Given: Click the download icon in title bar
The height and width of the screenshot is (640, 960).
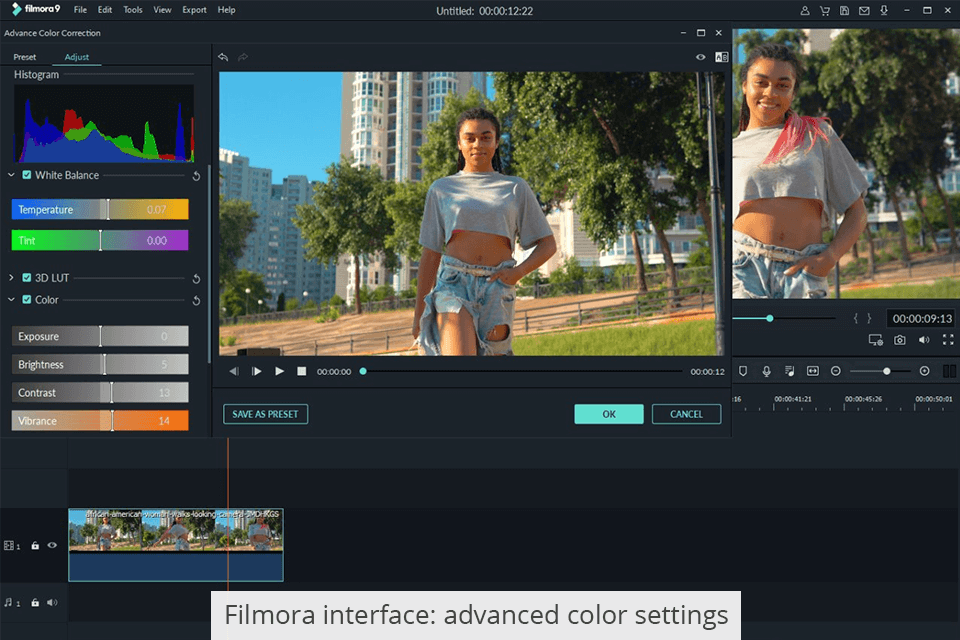Looking at the screenshot, I should [x=883, y=10].
